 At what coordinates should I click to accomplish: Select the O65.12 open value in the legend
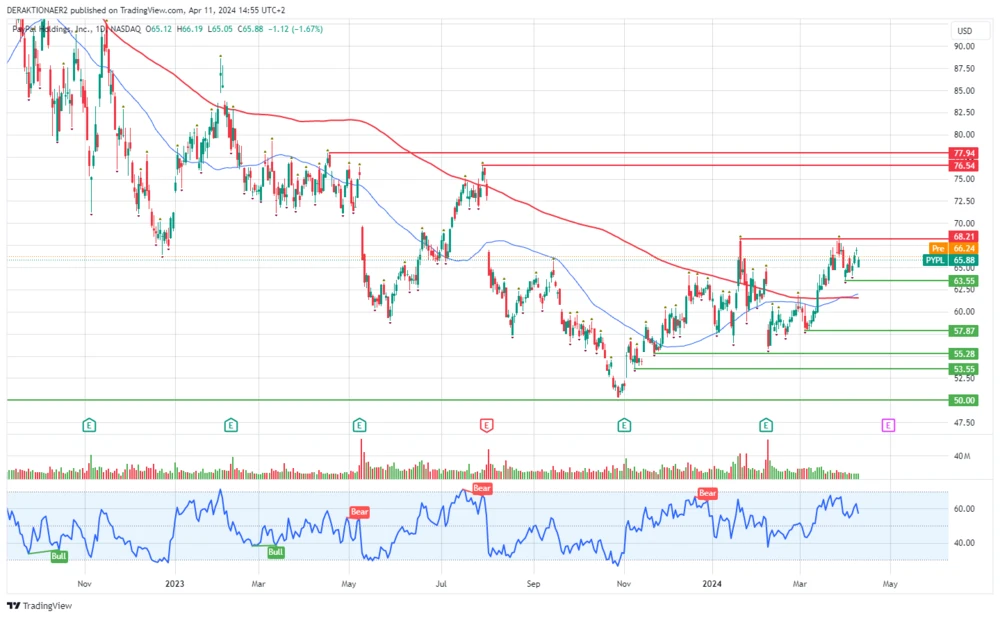pos(157,30)
